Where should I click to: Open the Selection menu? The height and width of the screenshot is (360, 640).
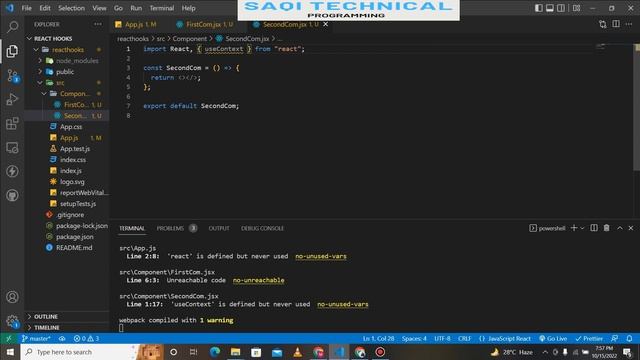click(71, 8)
